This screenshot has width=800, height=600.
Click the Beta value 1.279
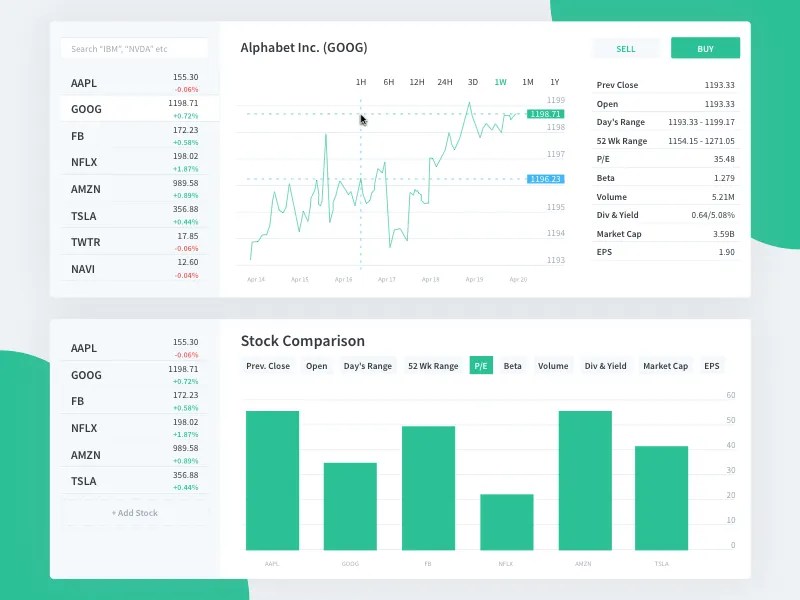(x=724, y=178)
